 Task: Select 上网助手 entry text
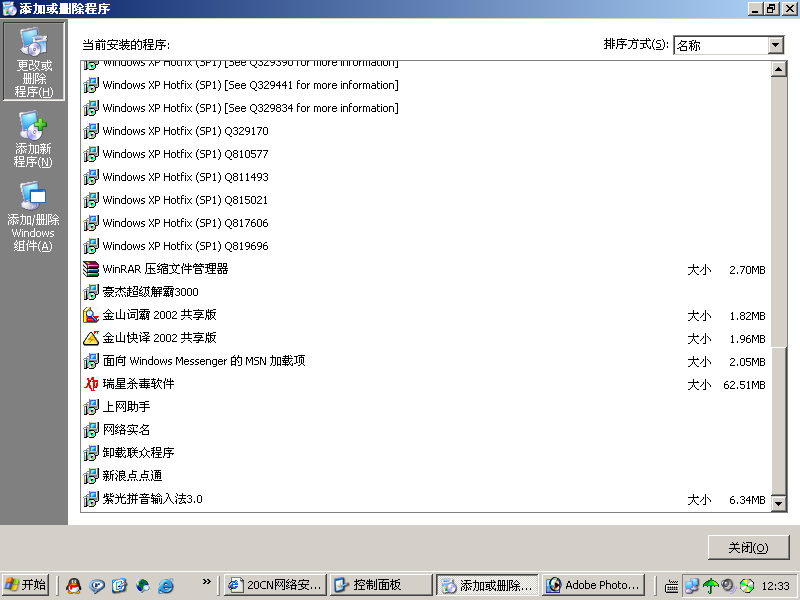[127, 407]
